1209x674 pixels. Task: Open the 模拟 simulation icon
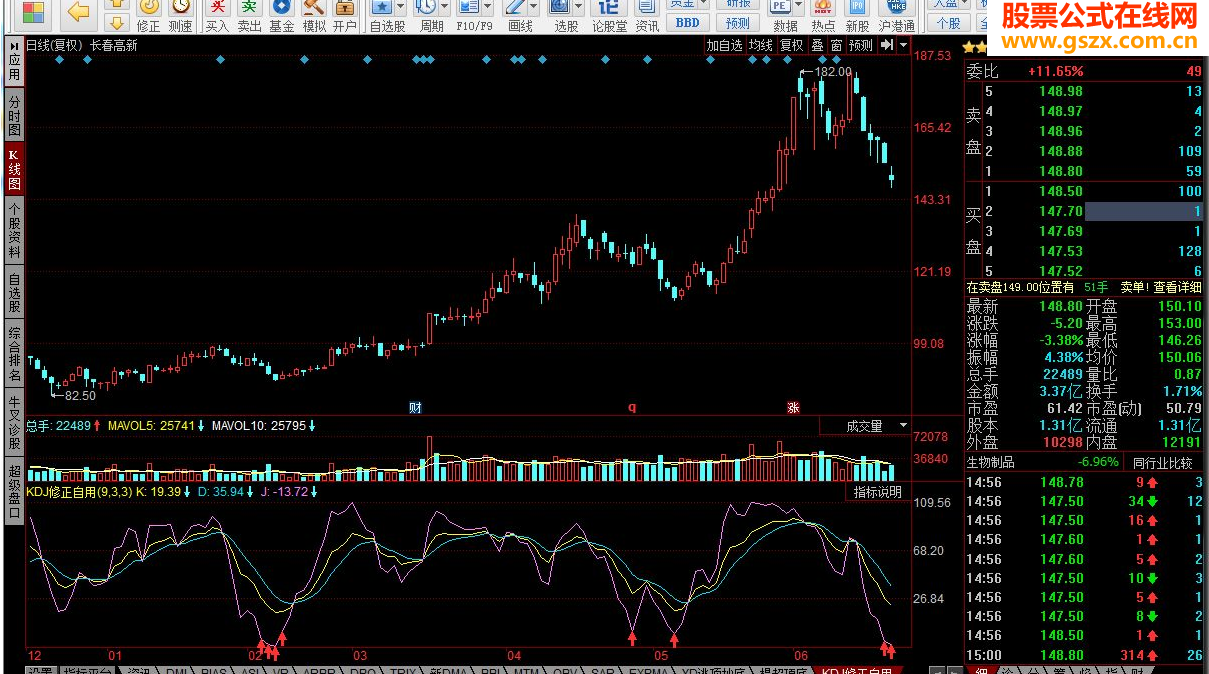tap(313, 16)
